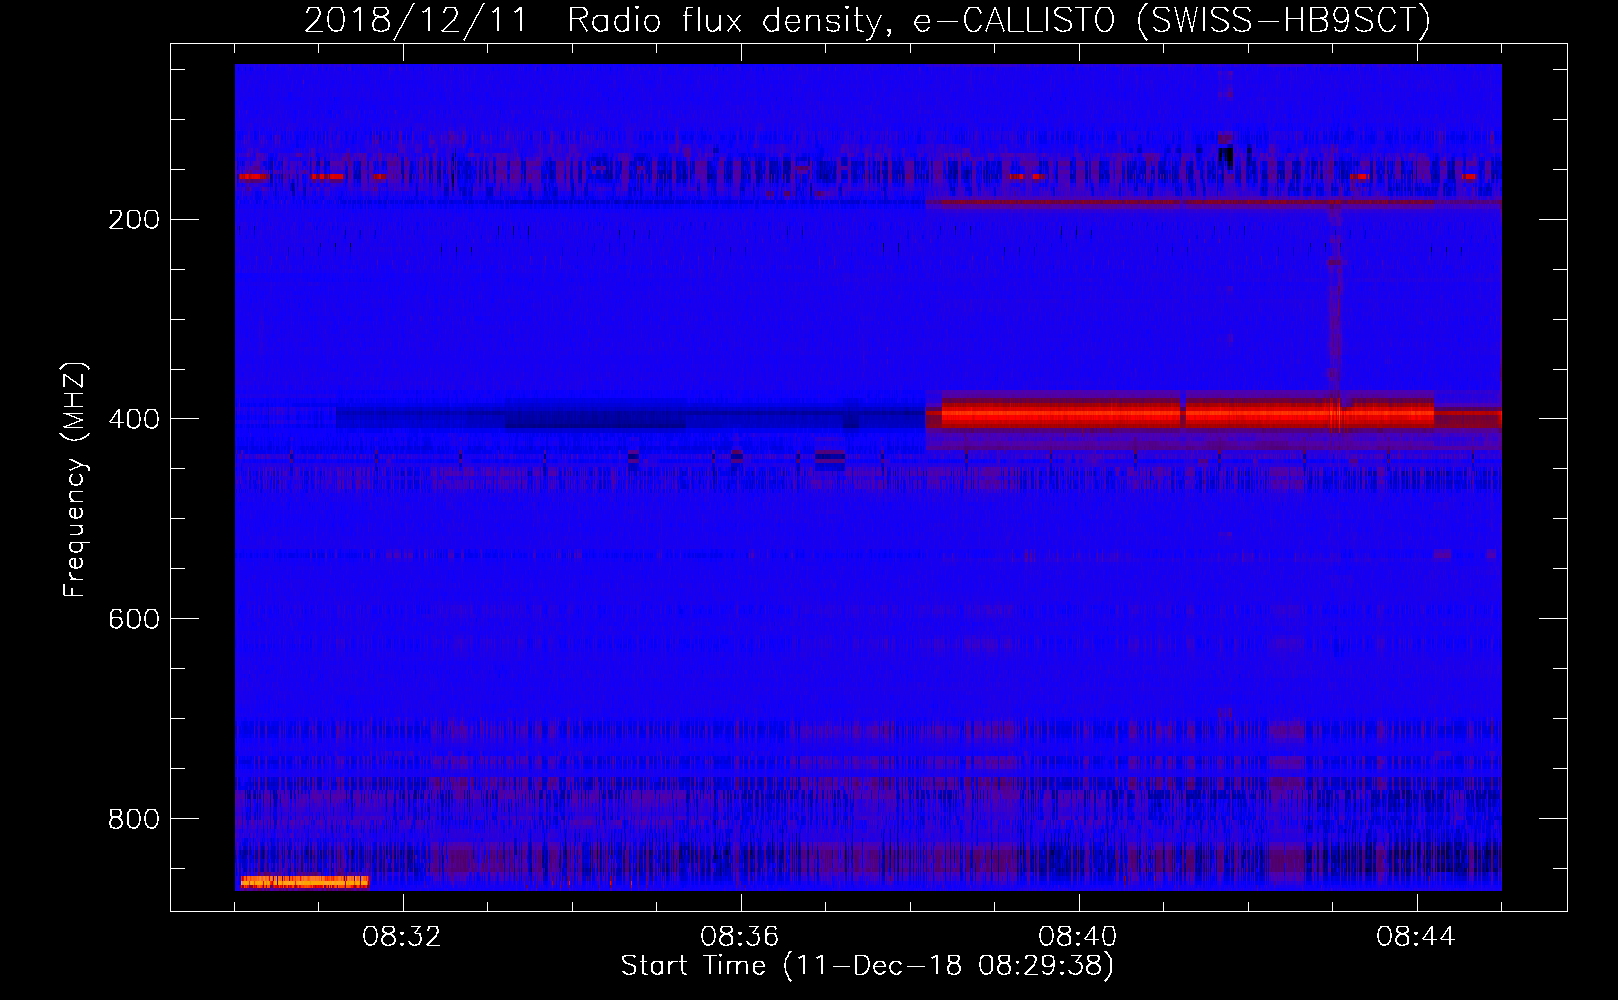The height and width of the screenshot is (1000, 1618).
Task: Click the bright red emission band near 400 MHz
Action: (1187, 413)
